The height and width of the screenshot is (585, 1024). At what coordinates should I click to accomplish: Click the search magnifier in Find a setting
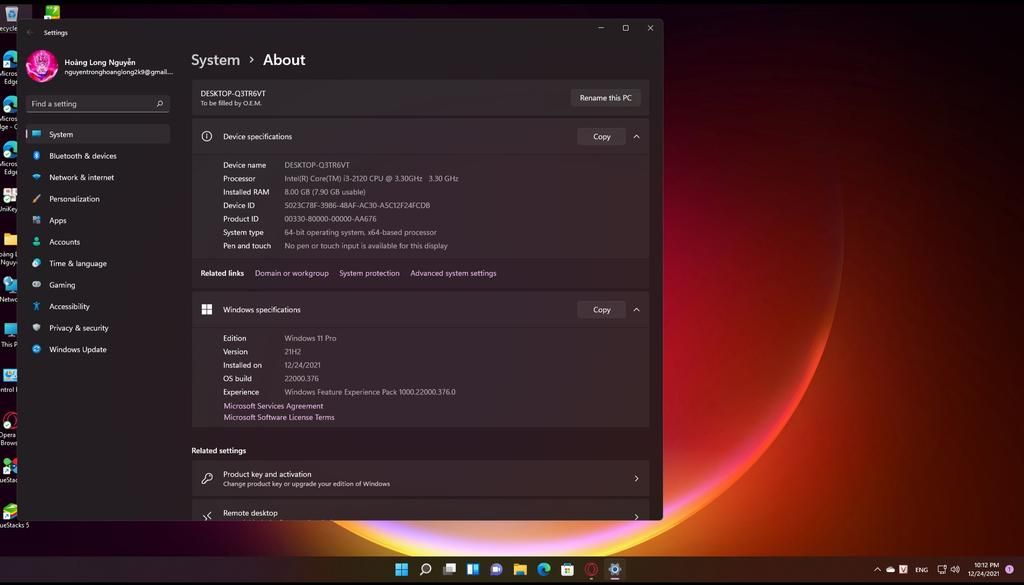(159, 104)
